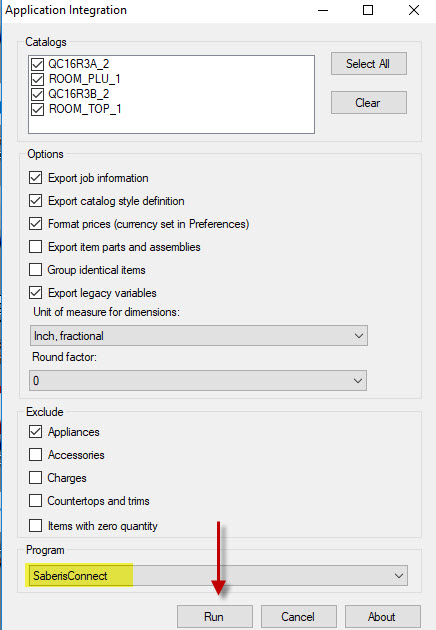Screen dimensions: 436x630
Task: Open Unit of measure dropdown
Action: click(x=199, y=335)
